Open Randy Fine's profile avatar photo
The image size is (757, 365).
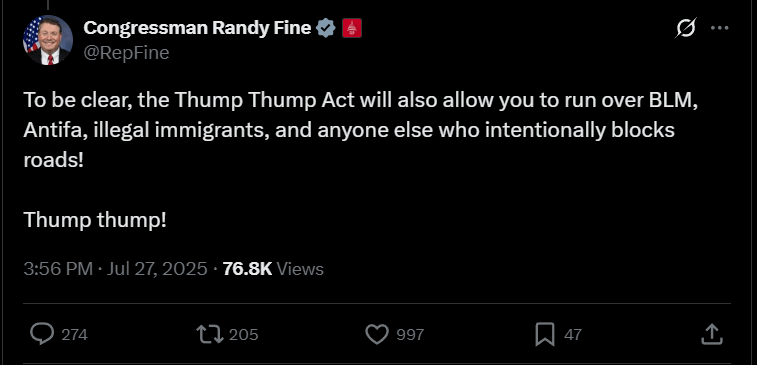click(x=48, y=40)
